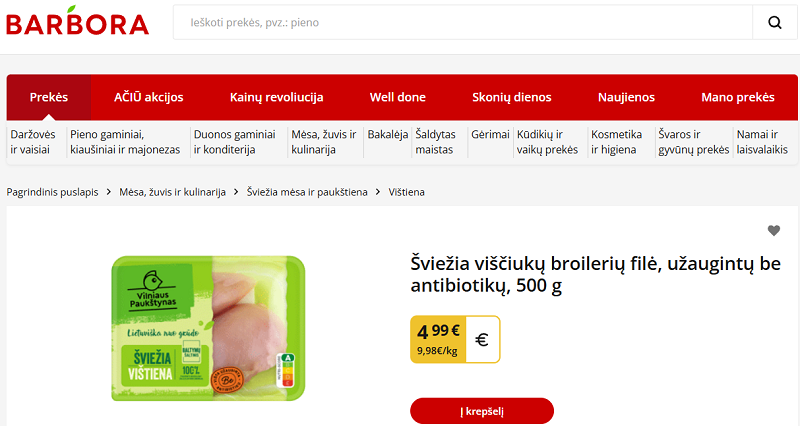Click the chicken fillet product image
This screenshot has height=426, width=800.
208,328
